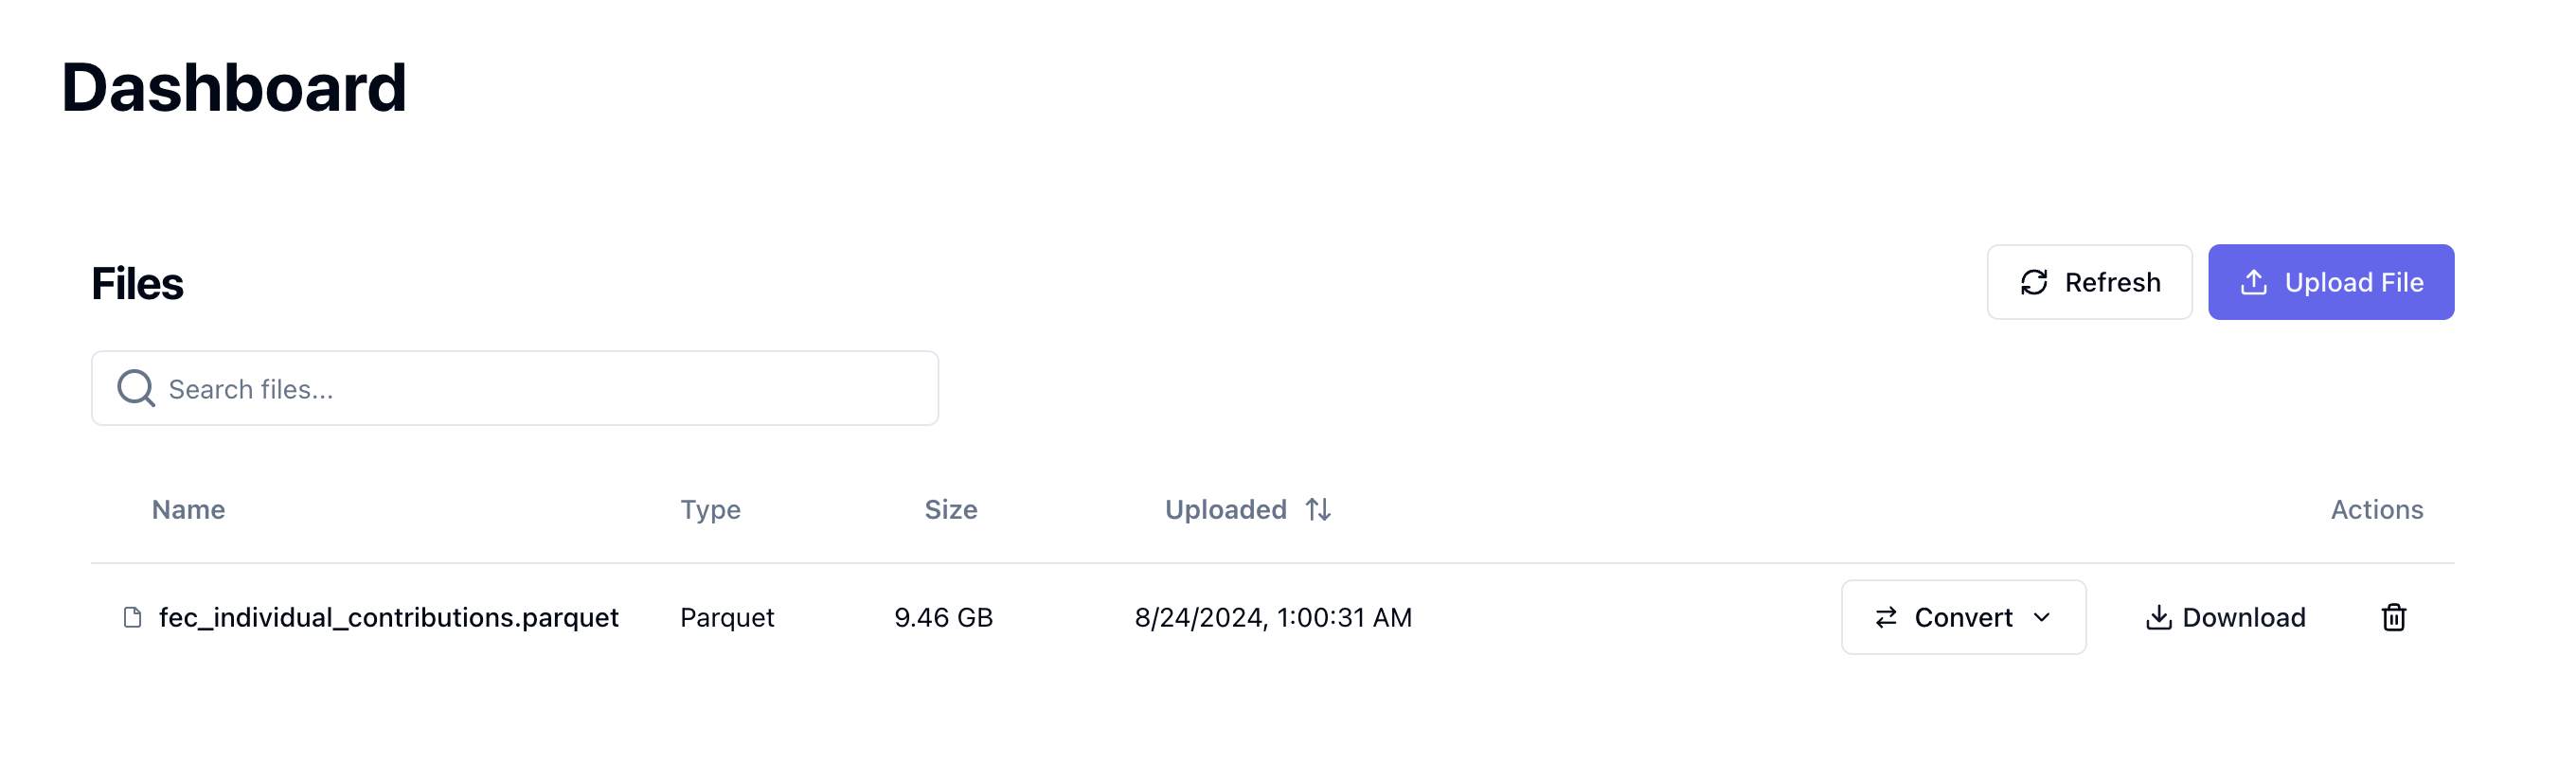This screenshot has height=780, width=2576.
Task: Click the download arrow icon
Action: (2158, 618)
